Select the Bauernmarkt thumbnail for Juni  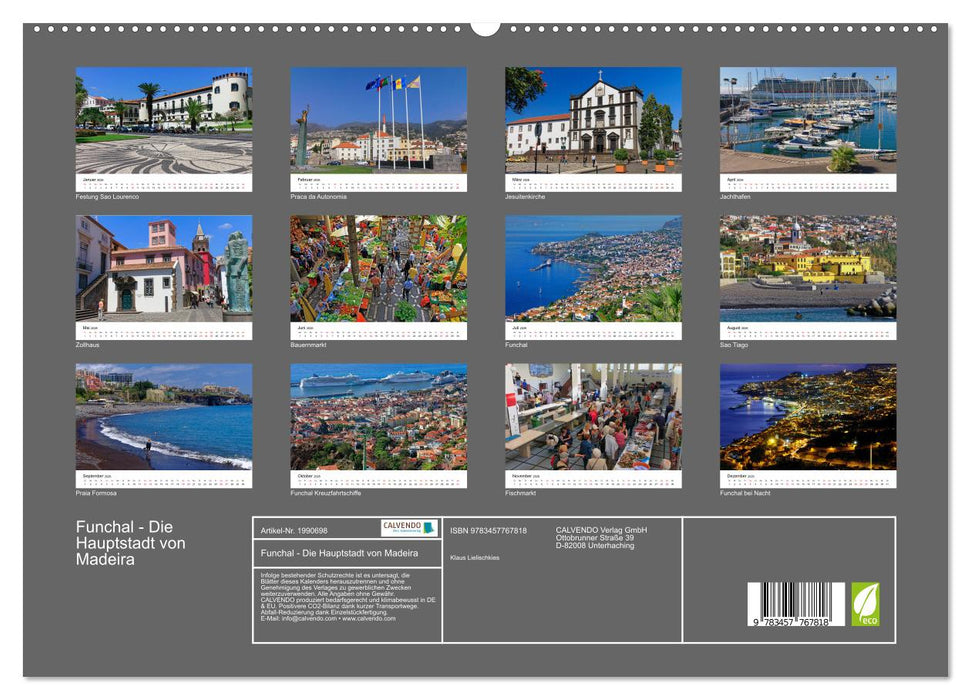tap(380, 270)
